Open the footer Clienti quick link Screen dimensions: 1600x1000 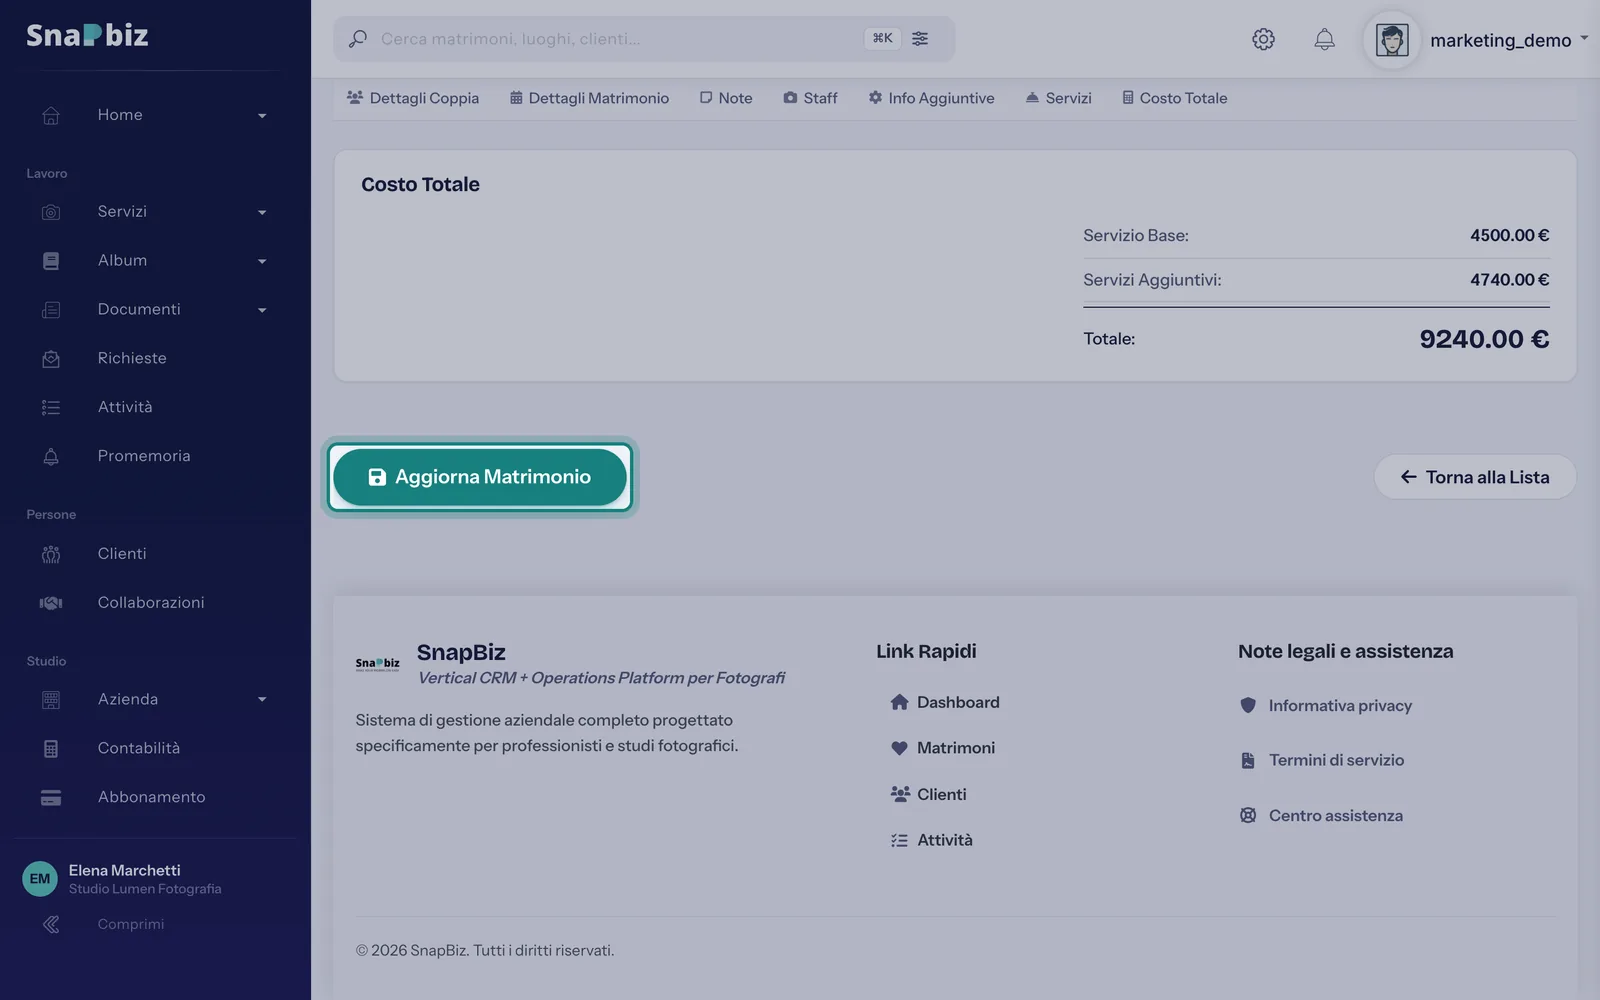tap(929, 794)
